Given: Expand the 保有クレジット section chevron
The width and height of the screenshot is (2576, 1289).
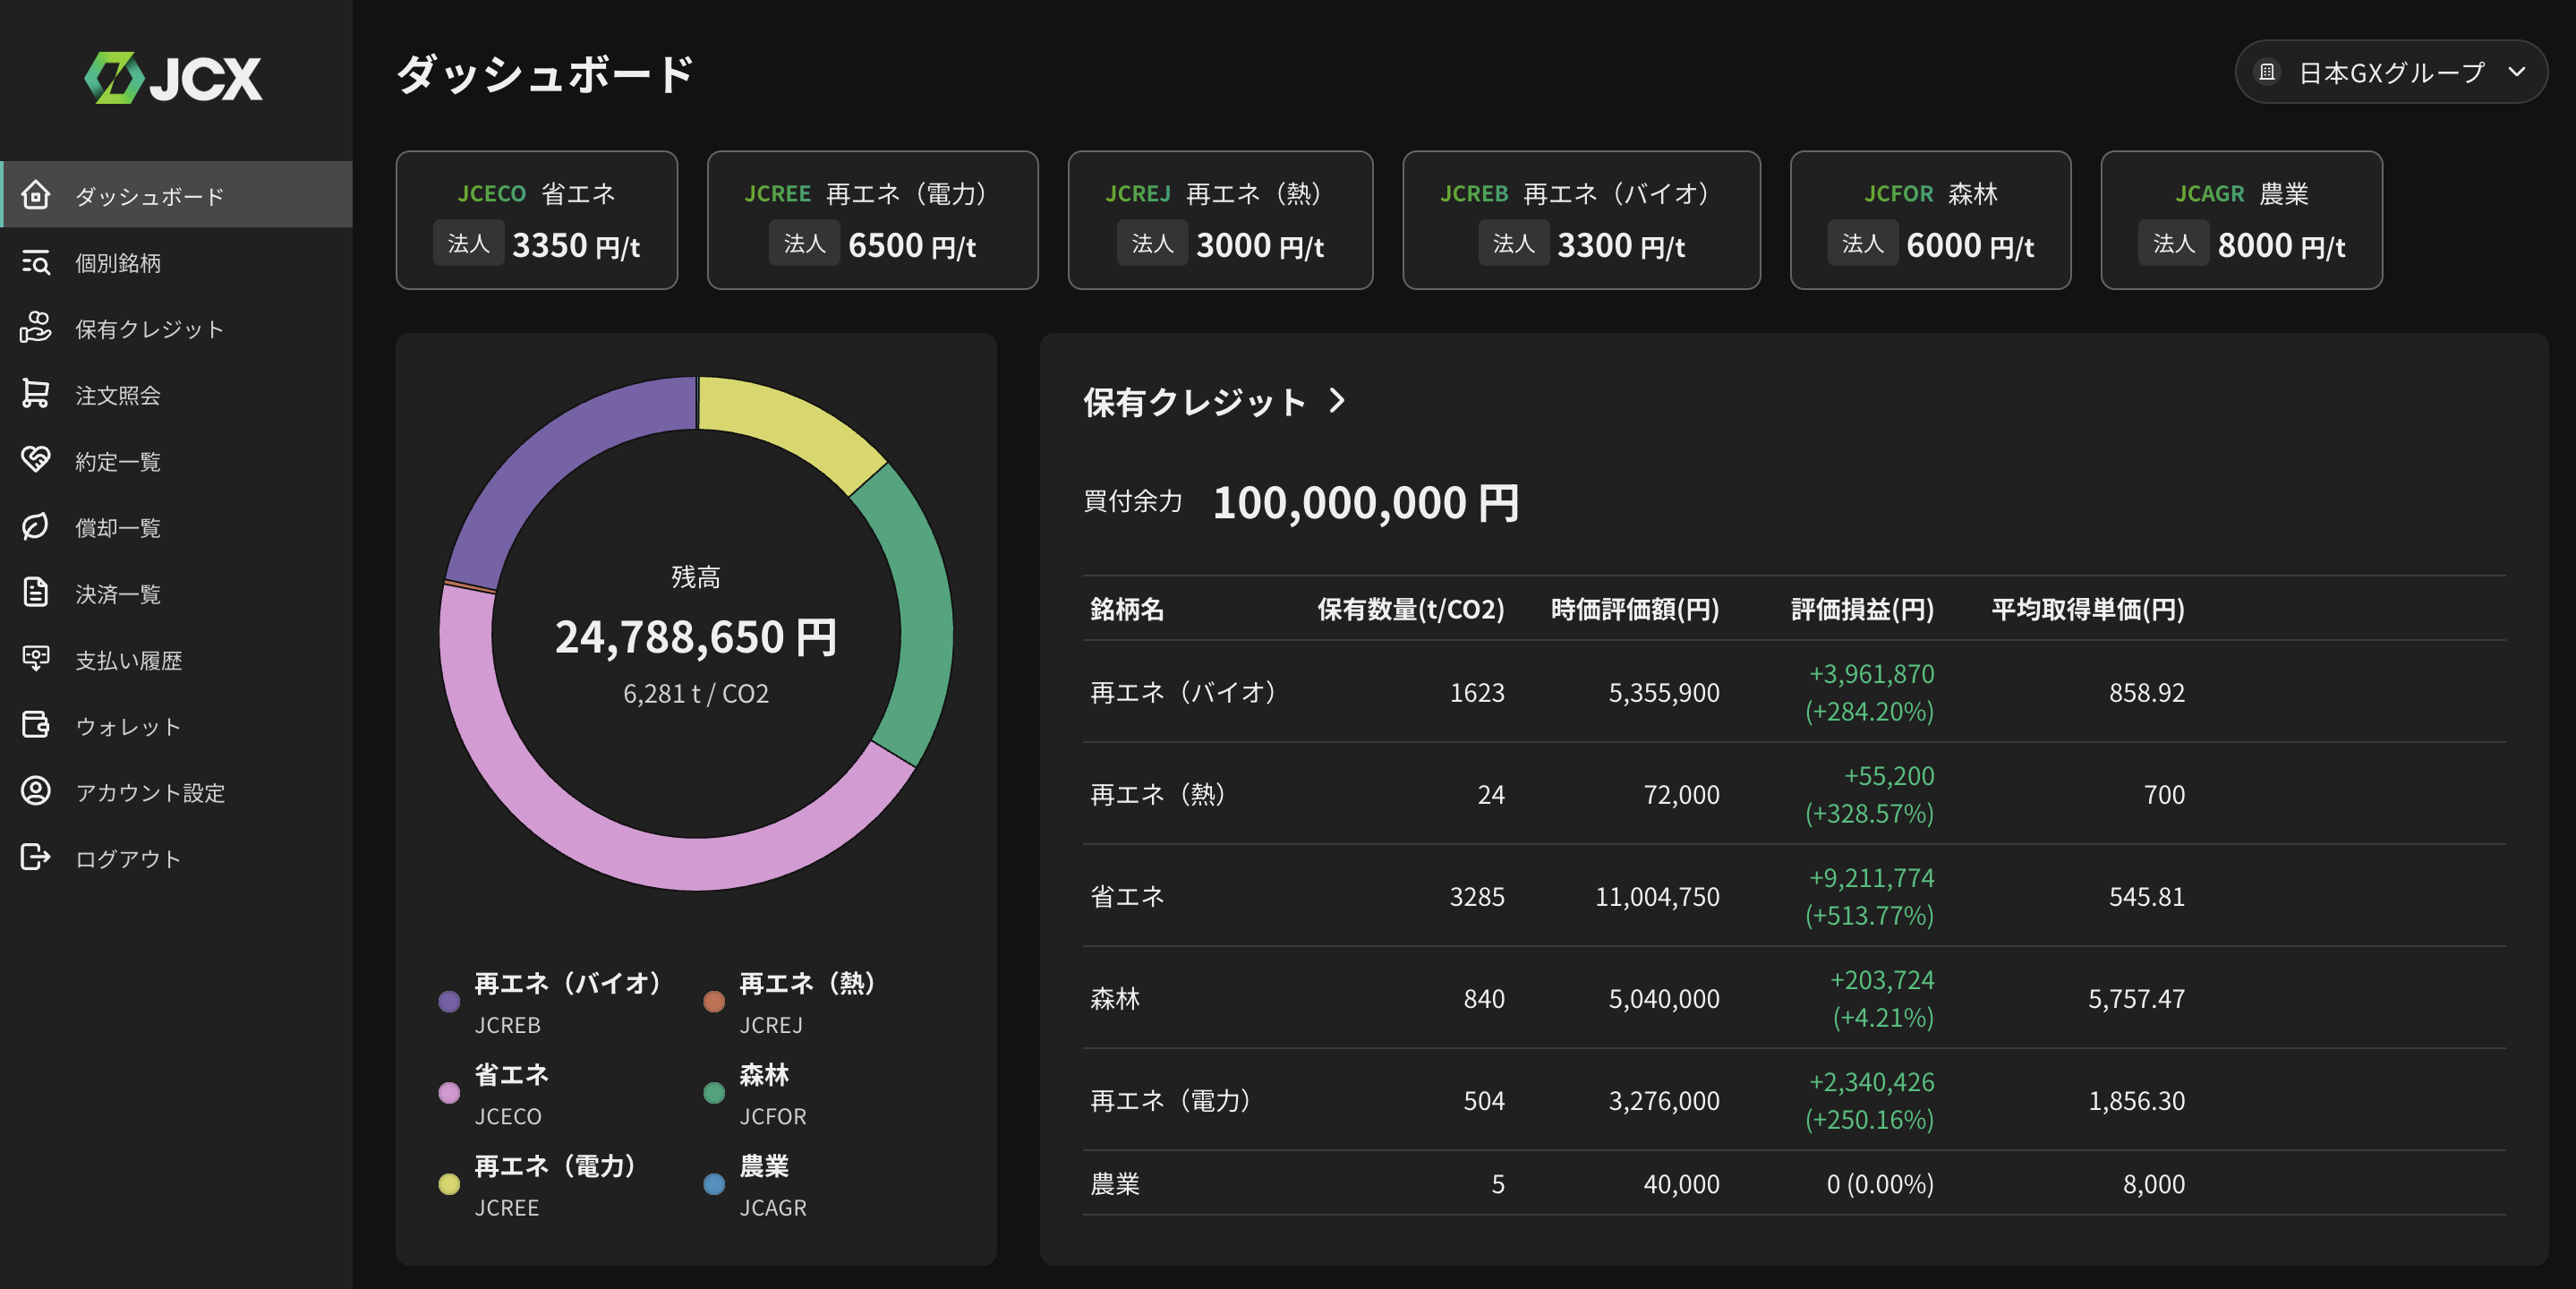Looking at the screenshot, I should 1337,401.
